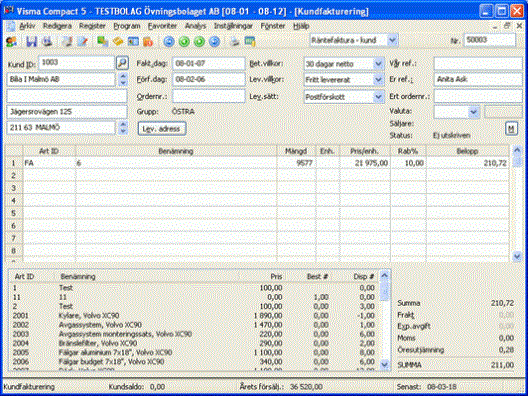The width and height of the screenshot is (528, 396).
Task: Click the Ordernr. input field
Action: (x=209, y=96)
